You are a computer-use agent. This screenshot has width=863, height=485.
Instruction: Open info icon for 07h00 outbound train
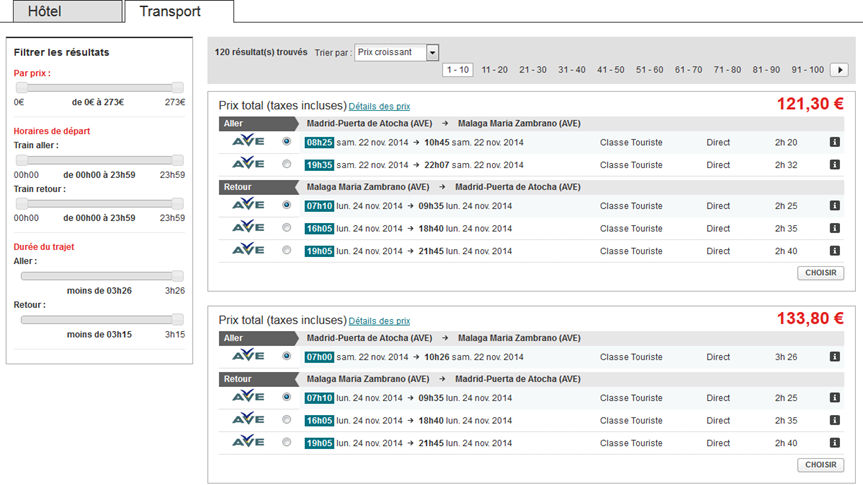point(834,357)
